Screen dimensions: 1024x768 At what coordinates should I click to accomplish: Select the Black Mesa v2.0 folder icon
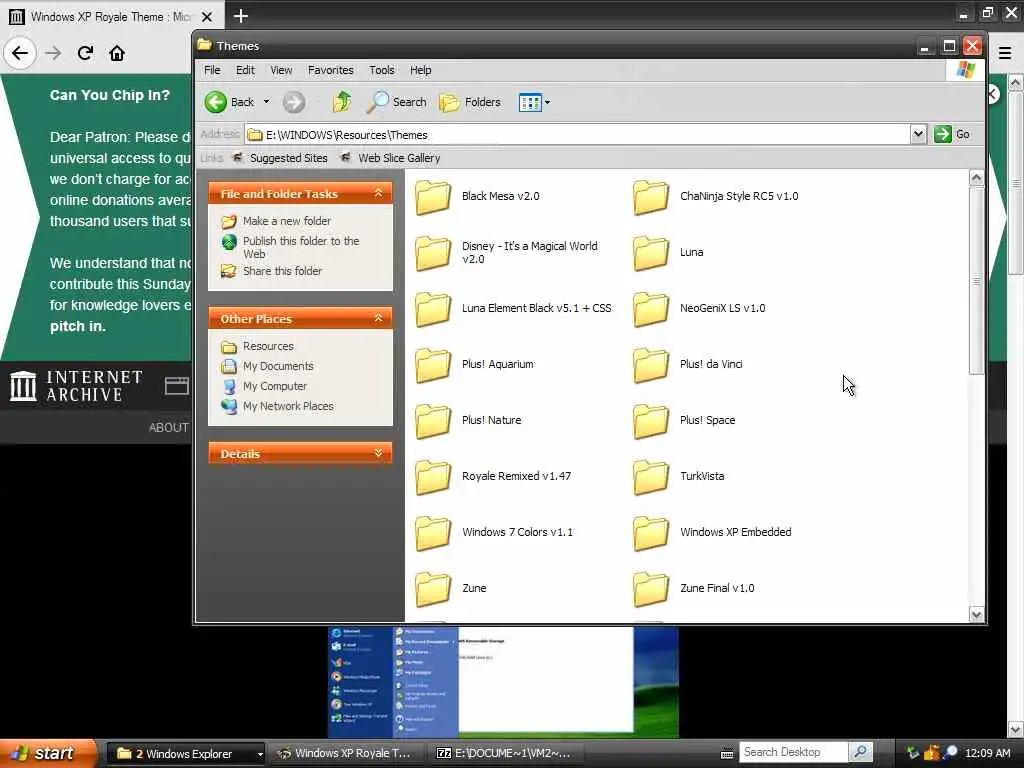coord(433,197)
